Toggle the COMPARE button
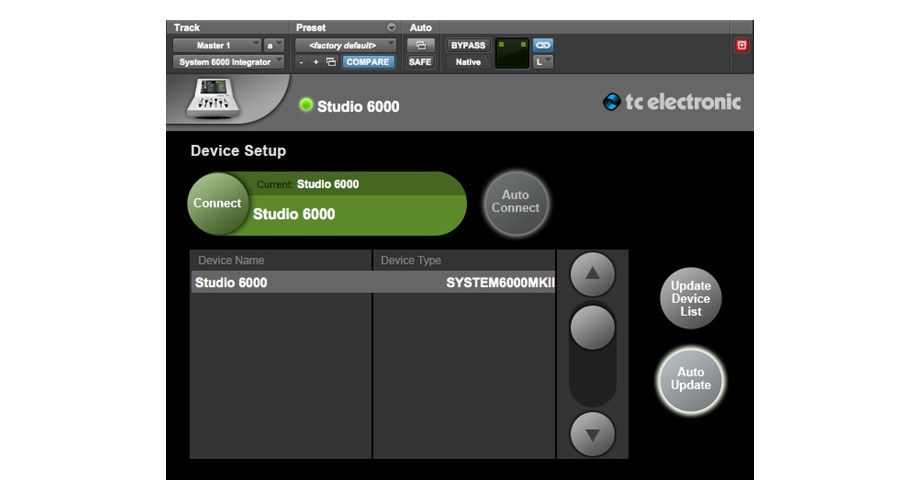 [367, 62]
